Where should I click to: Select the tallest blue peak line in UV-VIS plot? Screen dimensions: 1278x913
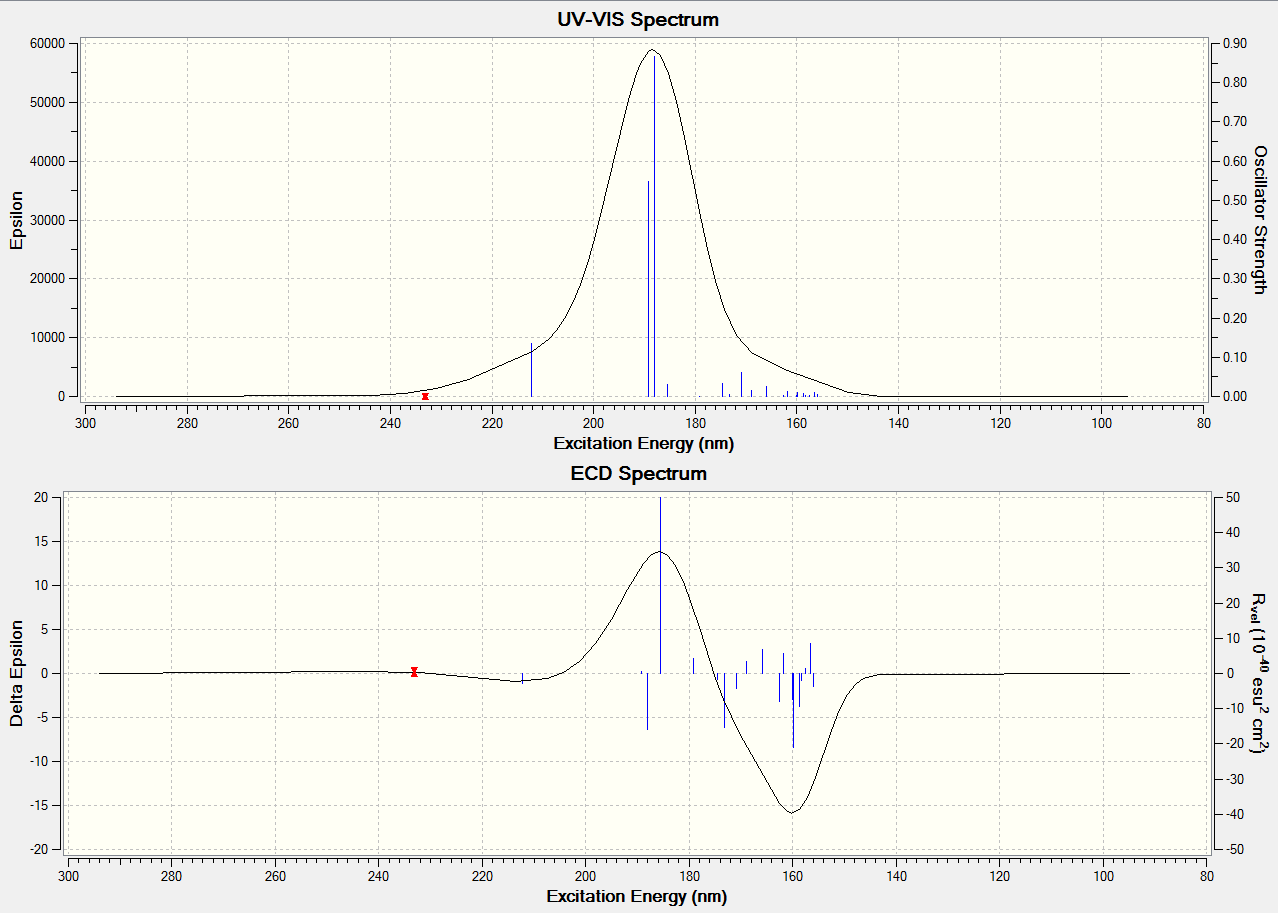click(x=654, y=225)
